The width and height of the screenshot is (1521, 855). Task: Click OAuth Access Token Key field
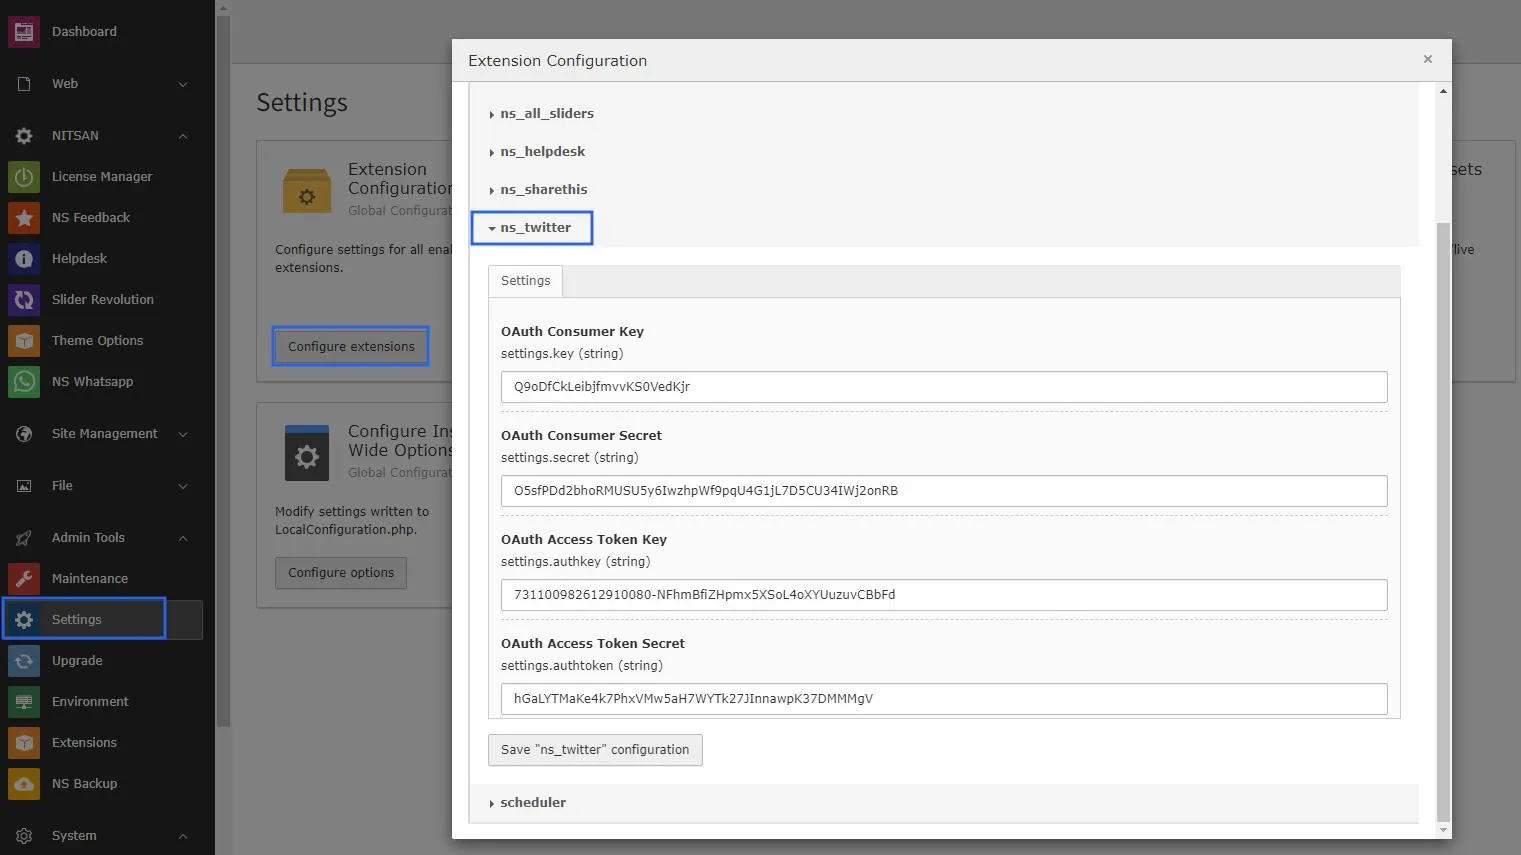944,595
